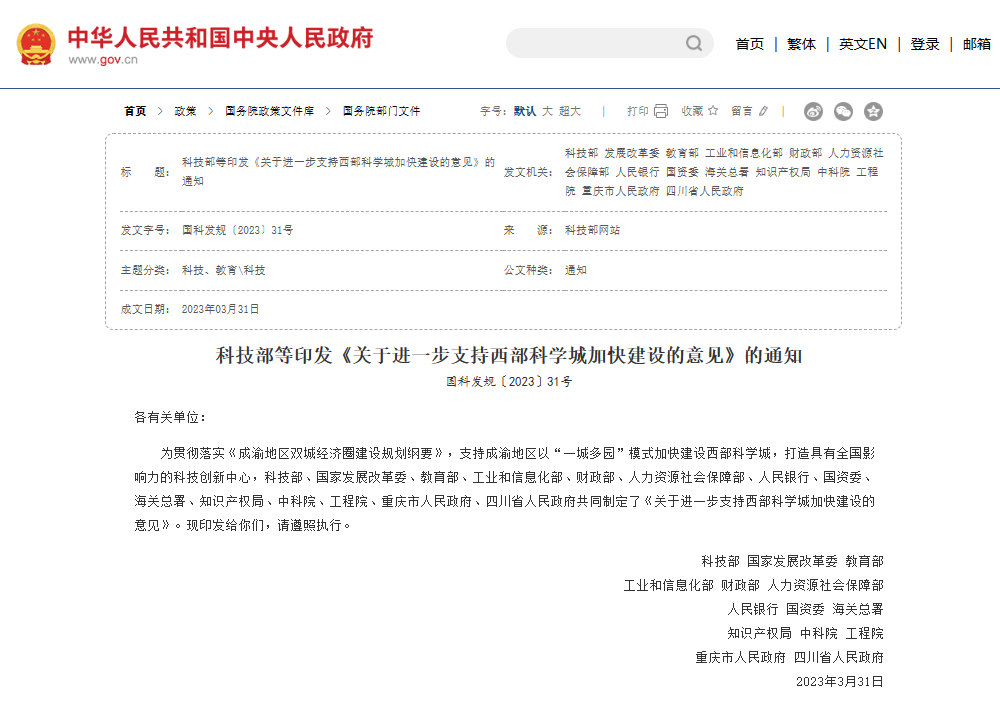Select the 默认 font size
This screenshot has height=704, width=1000.
(x=524, y=111)
